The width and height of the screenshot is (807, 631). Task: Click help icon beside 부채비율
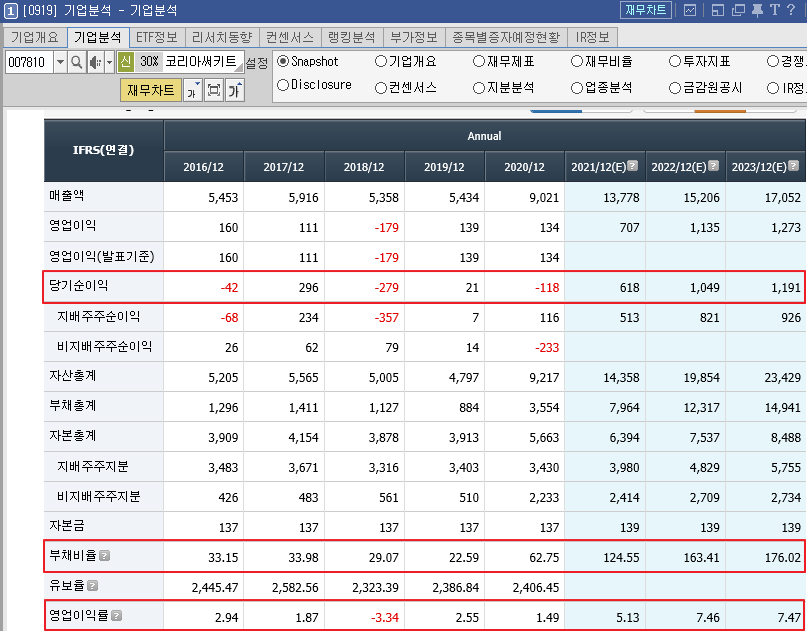pyautogui.click(x=104, y=556)
